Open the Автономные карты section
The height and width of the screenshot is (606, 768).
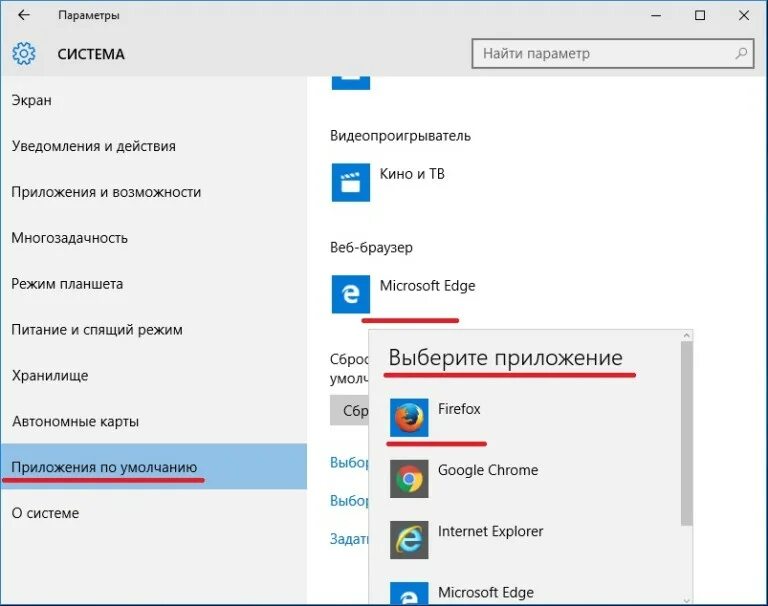(153, 421)
